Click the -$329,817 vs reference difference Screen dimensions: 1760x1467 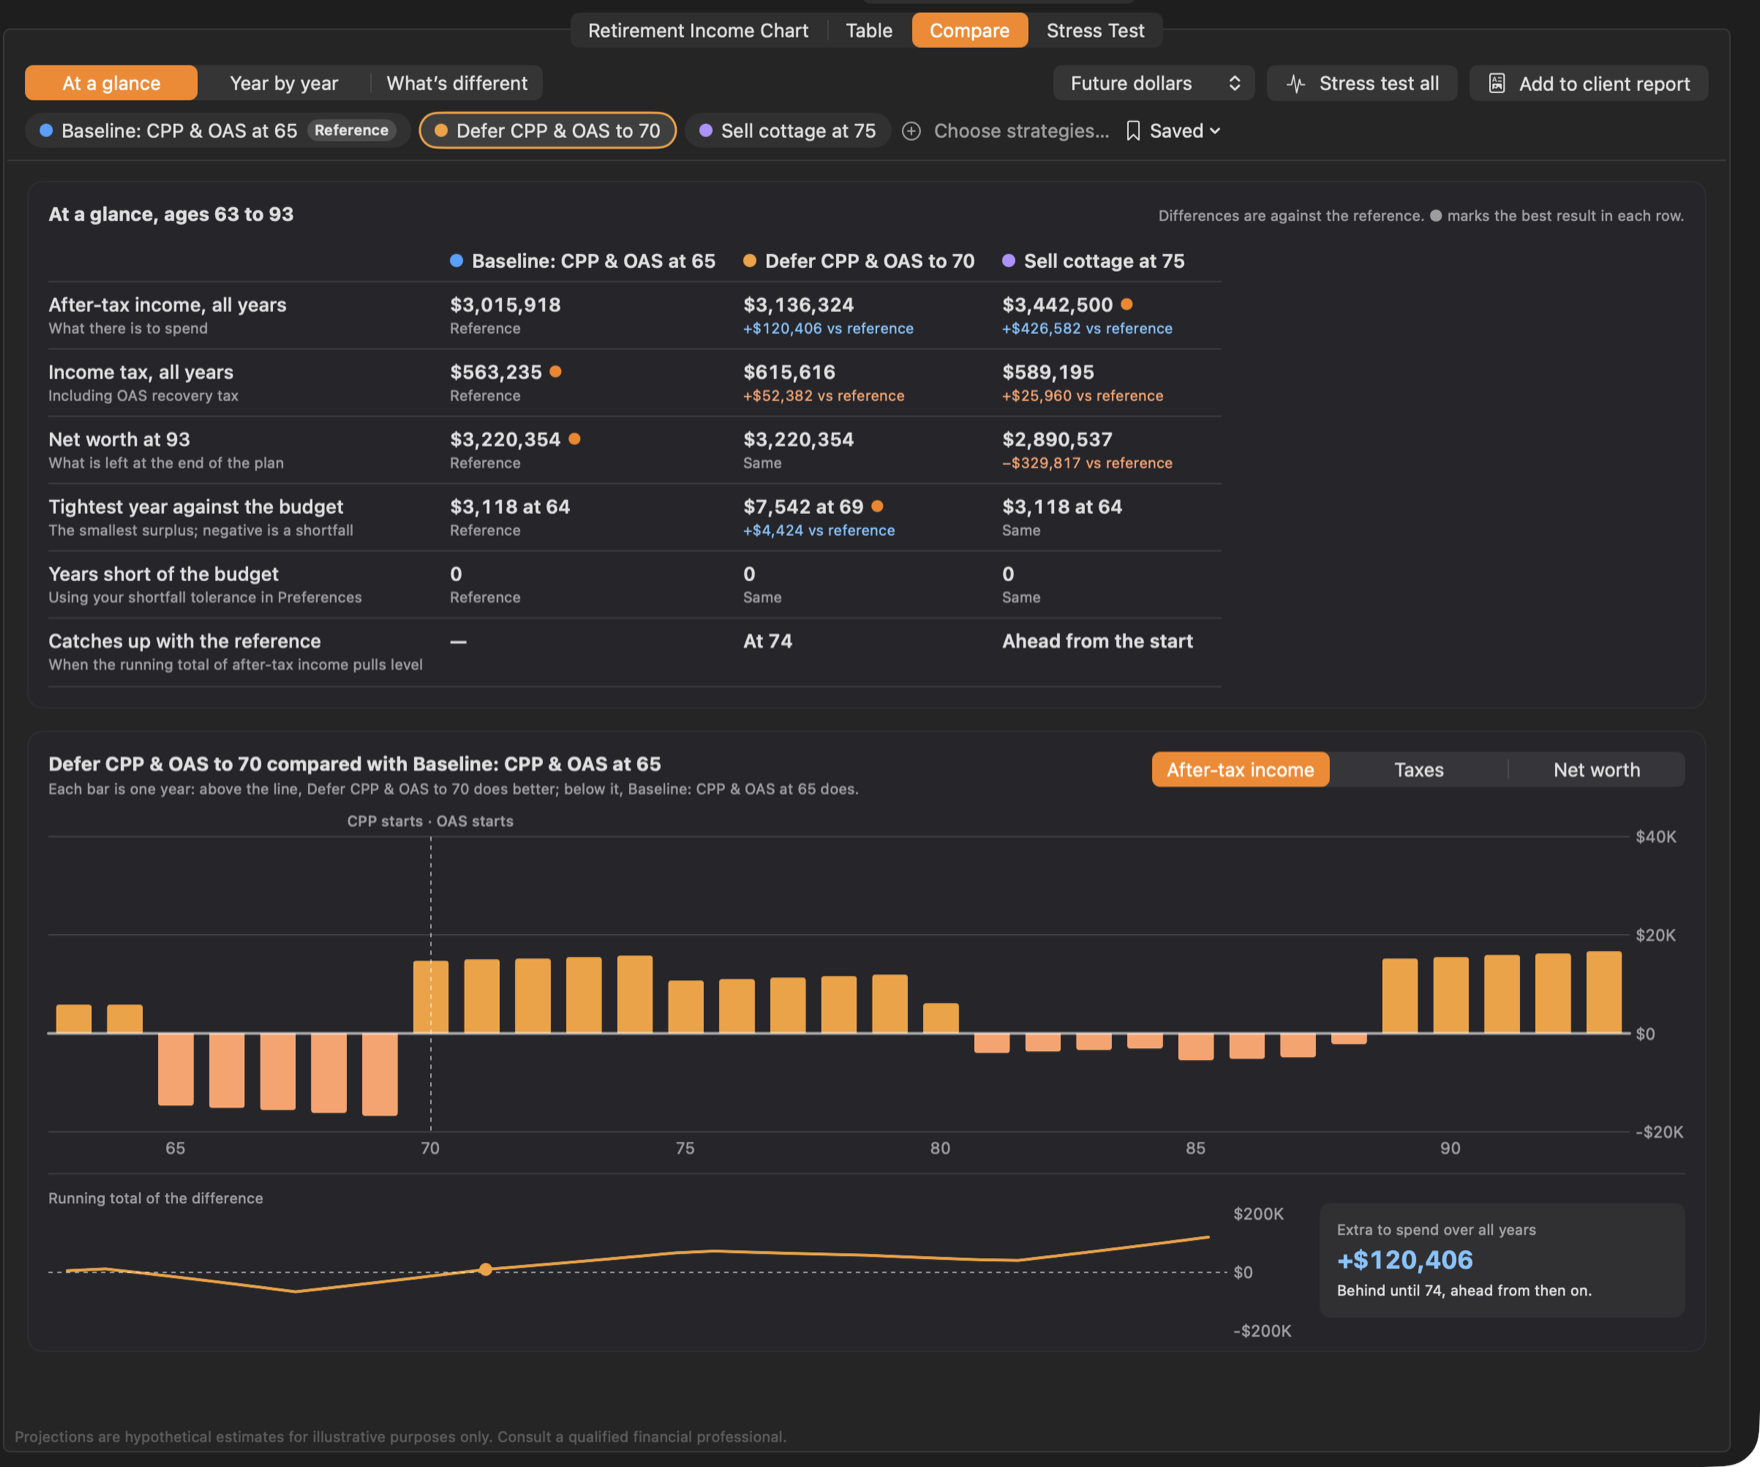click(x=1087, y=463)
